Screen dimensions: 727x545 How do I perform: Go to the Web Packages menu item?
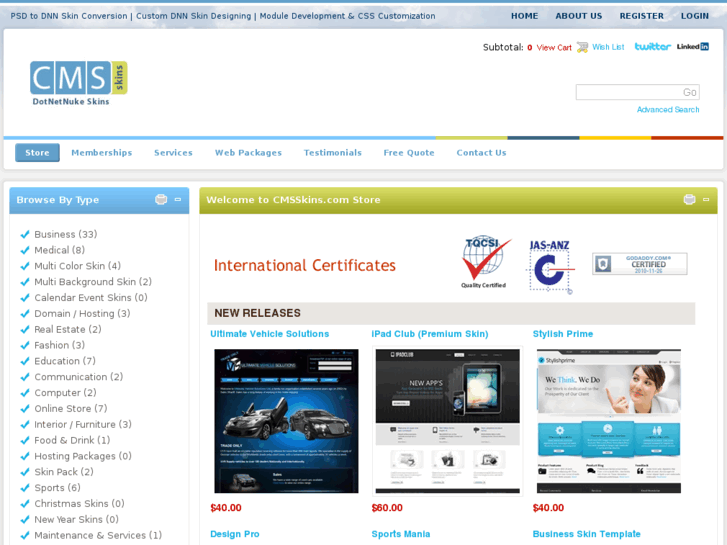coord(248,153)
